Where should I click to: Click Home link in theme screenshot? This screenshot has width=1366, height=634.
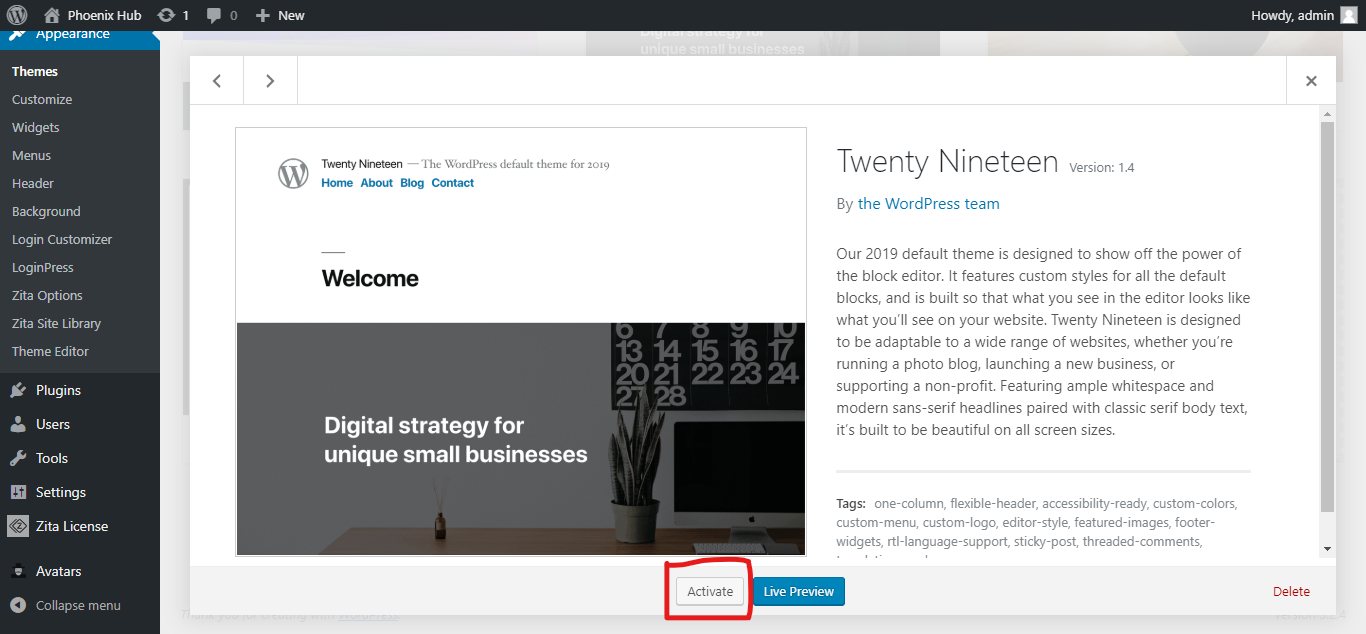(x=337, y=183)
